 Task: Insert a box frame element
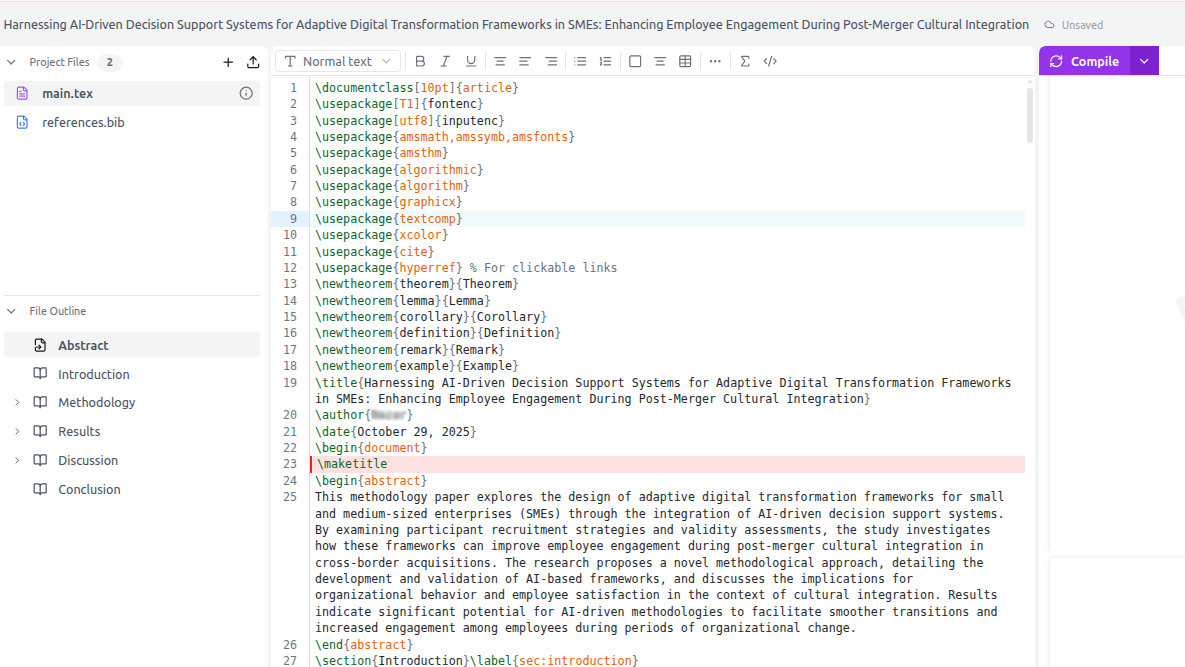point(635,61)
